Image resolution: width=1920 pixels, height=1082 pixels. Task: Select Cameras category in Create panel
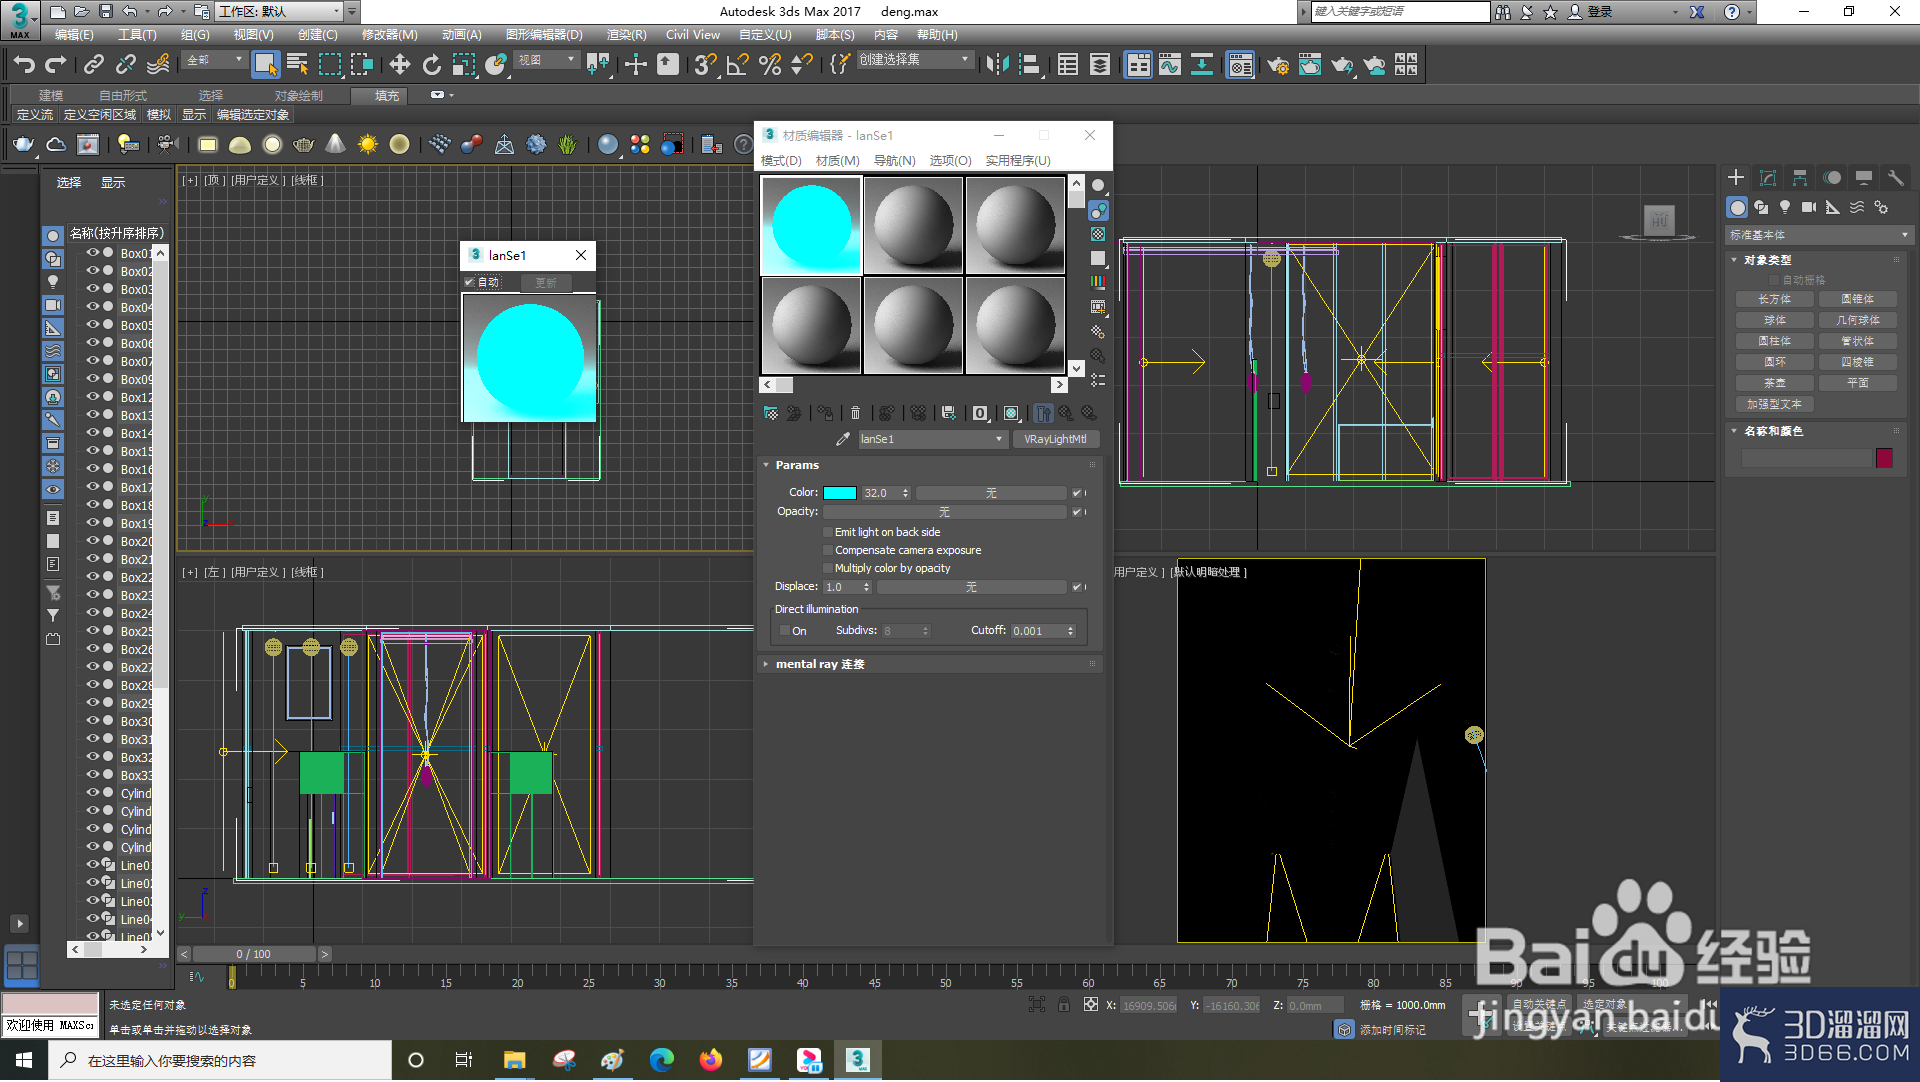pos(1809,207)
